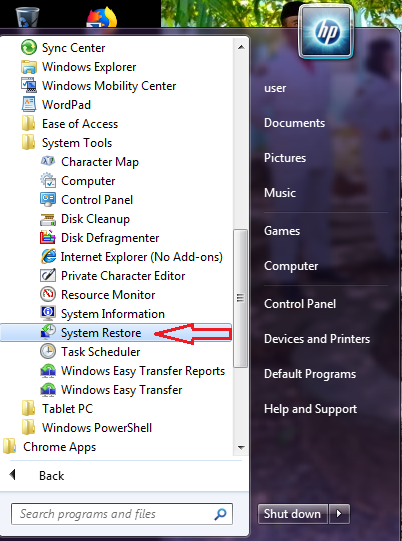This screenshot has height=541, width=402.
Task: Click the magnifier icon in search box
Action: [220, 514]
